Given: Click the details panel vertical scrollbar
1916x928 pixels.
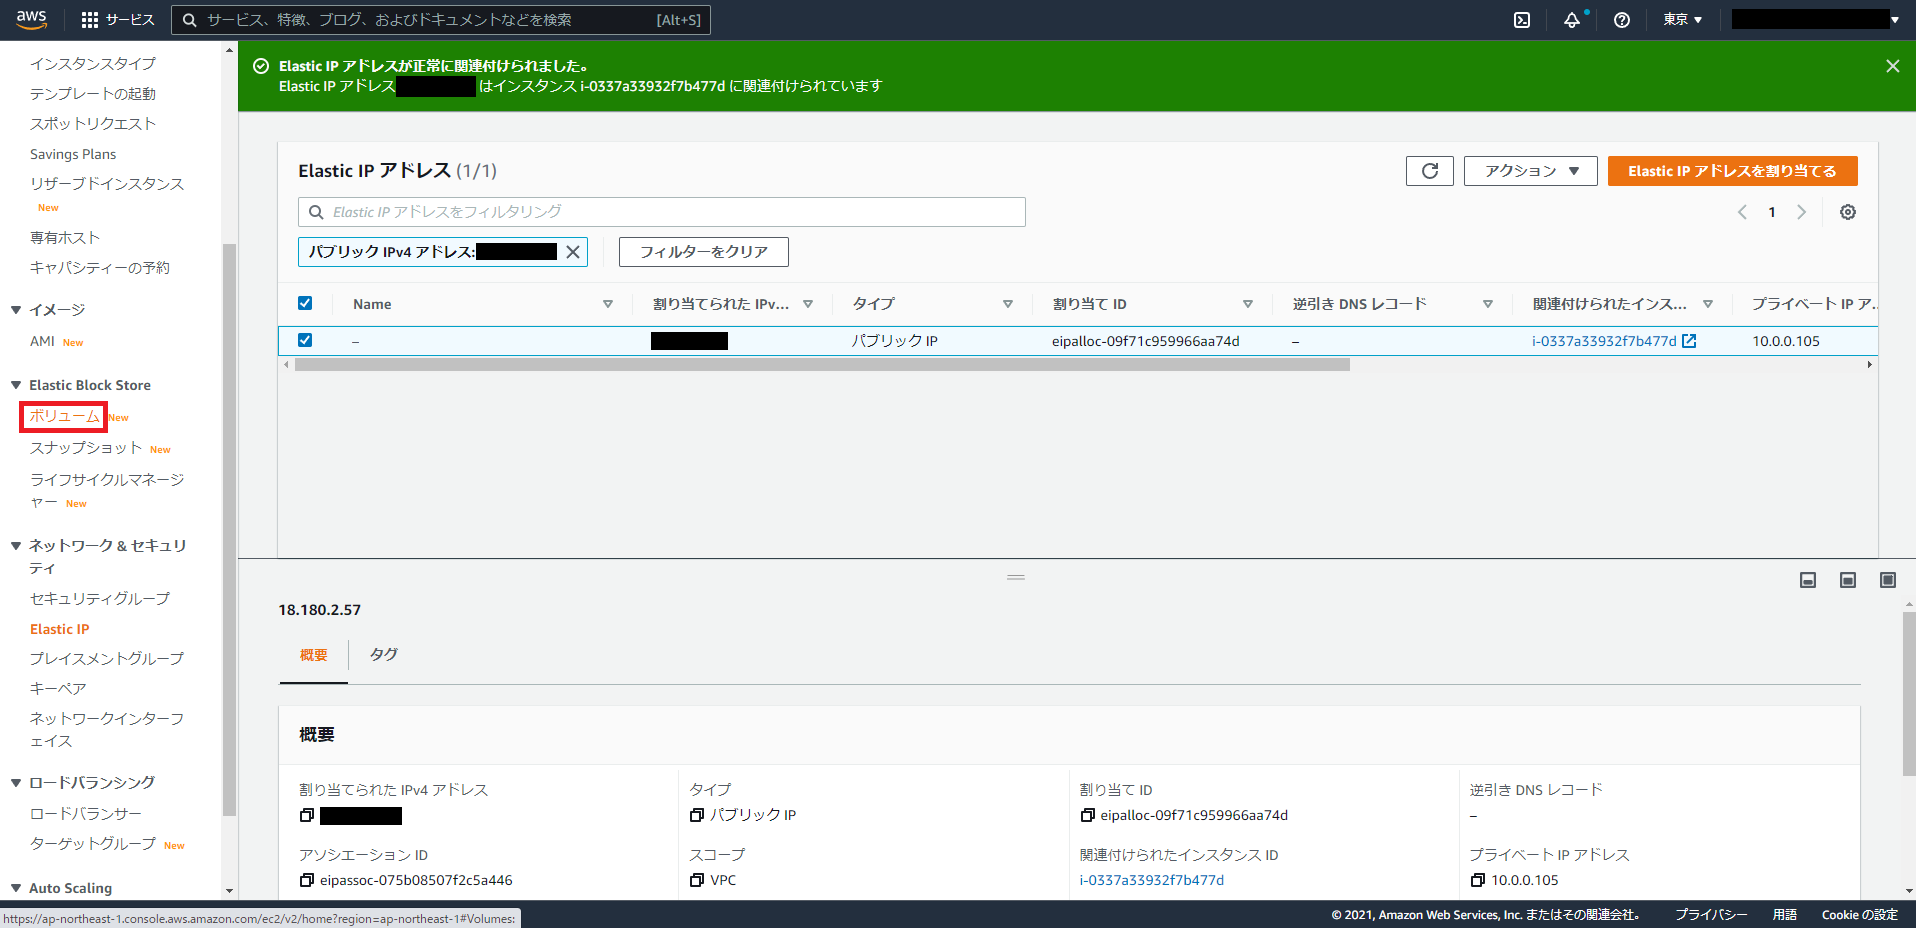Looking at the screenshot, I should tap(1909, 694).
